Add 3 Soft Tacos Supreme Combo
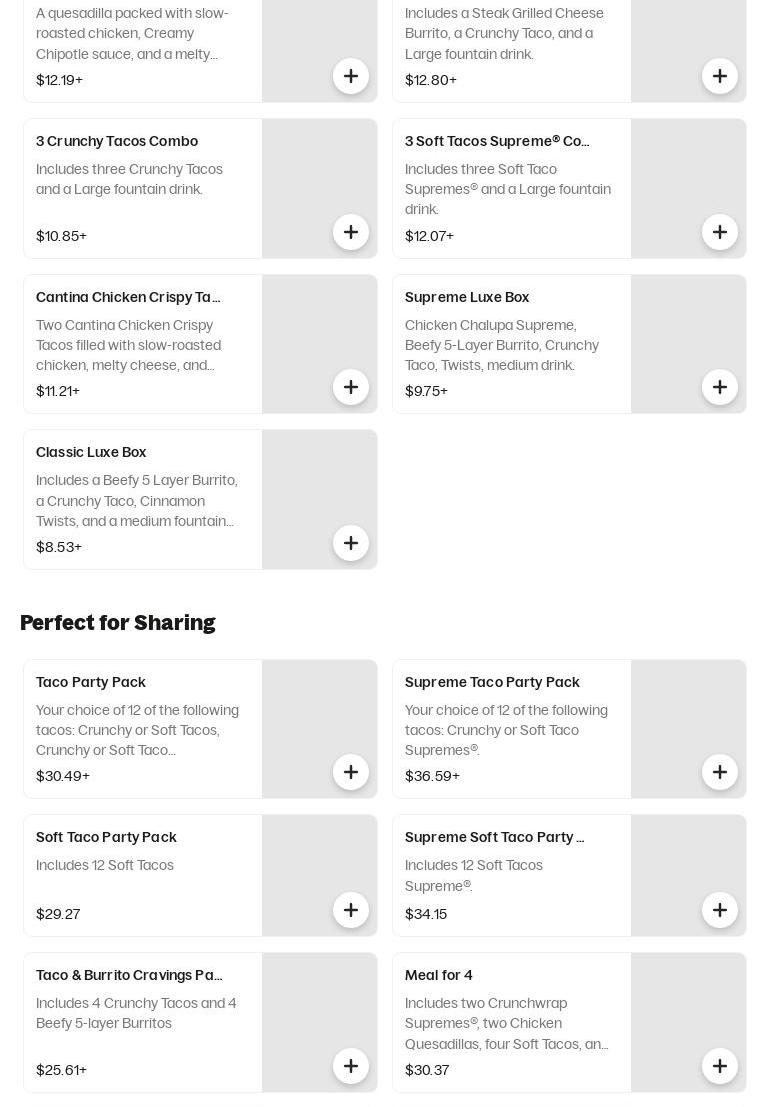770x1107 pixels. coord(720,232)
